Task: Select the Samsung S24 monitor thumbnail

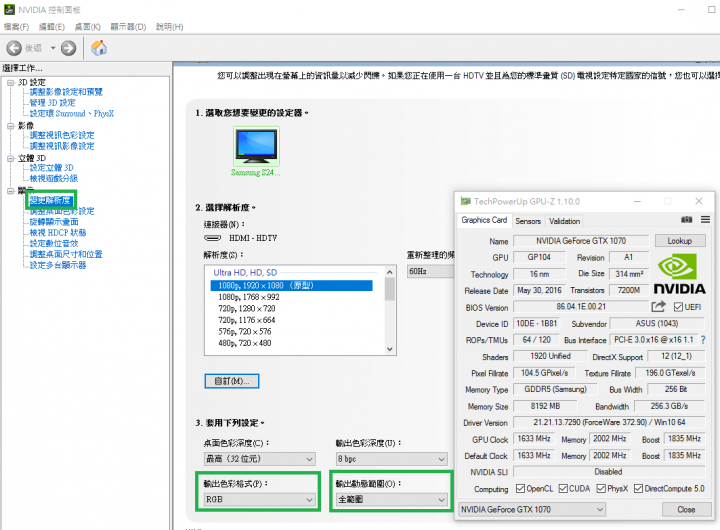Action: [x=256, y=146]
